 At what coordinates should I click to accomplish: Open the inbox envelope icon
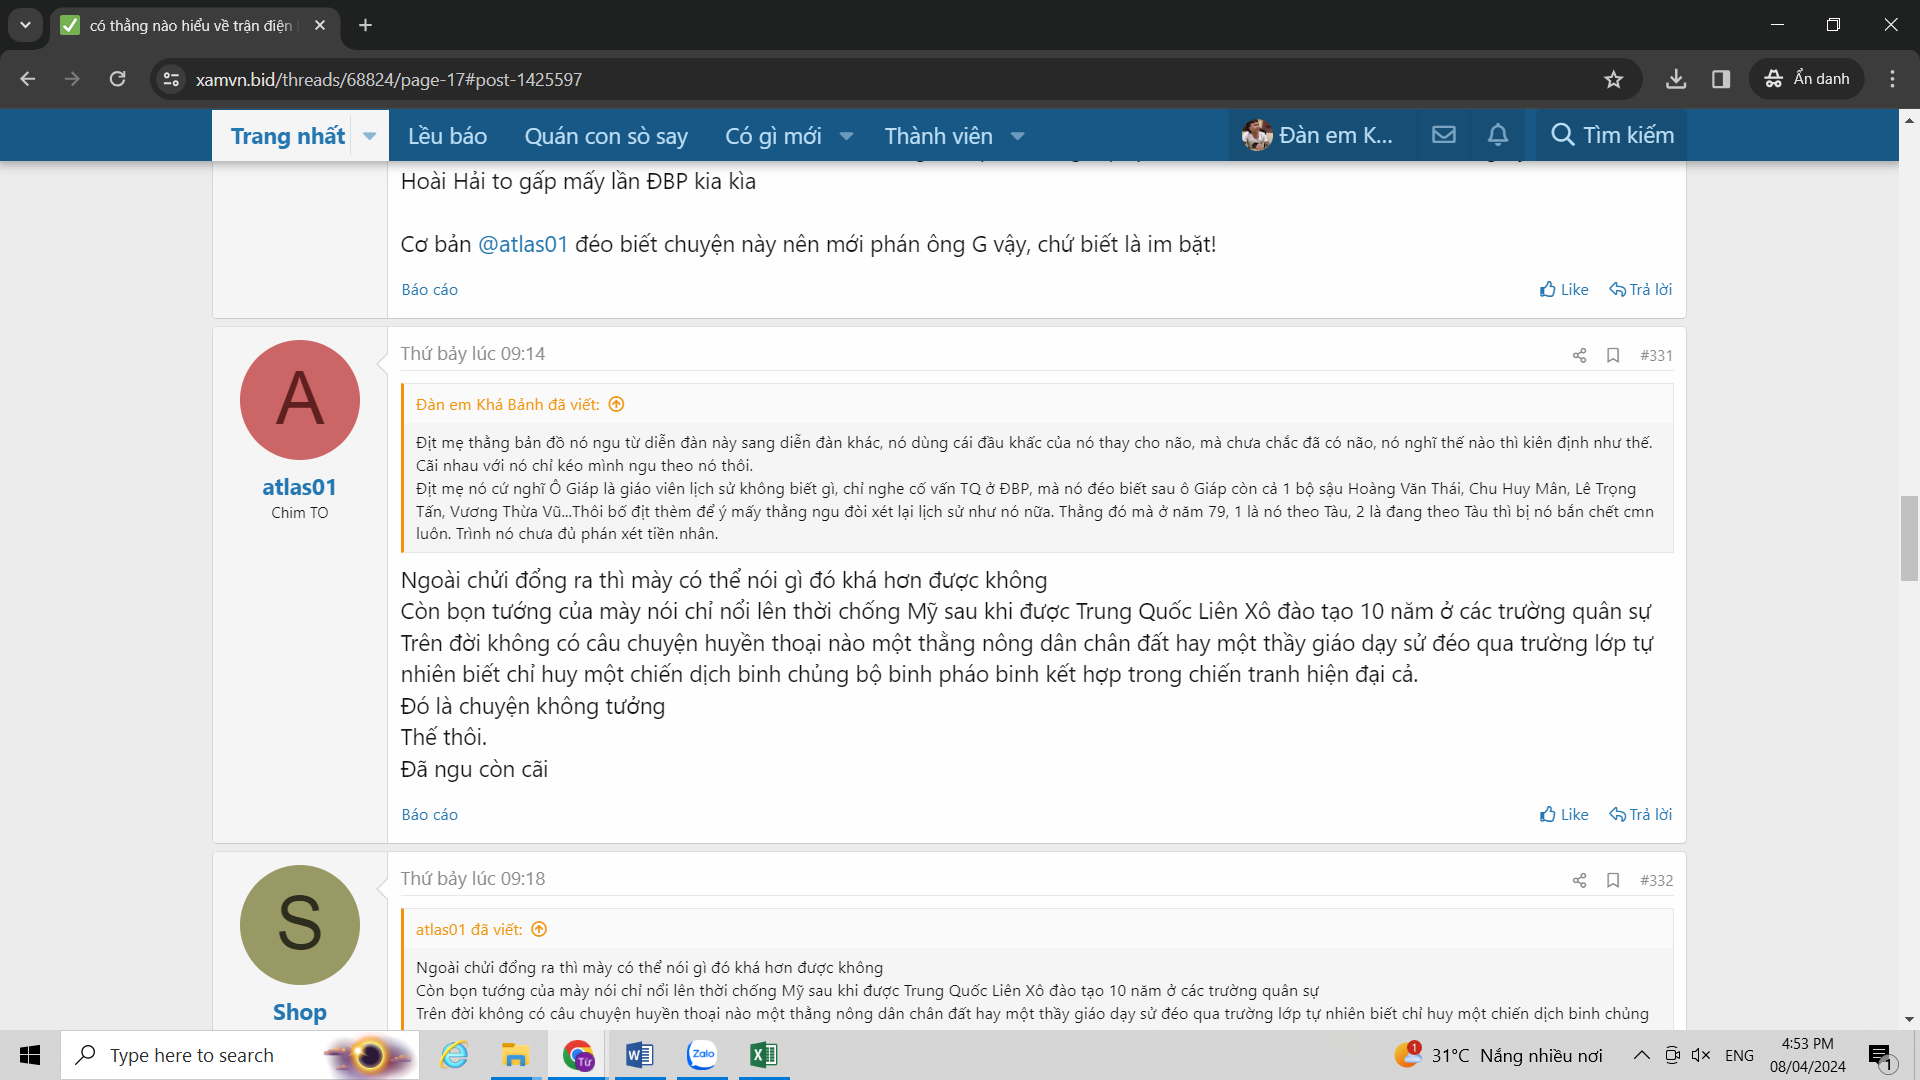pos(1443,135)
